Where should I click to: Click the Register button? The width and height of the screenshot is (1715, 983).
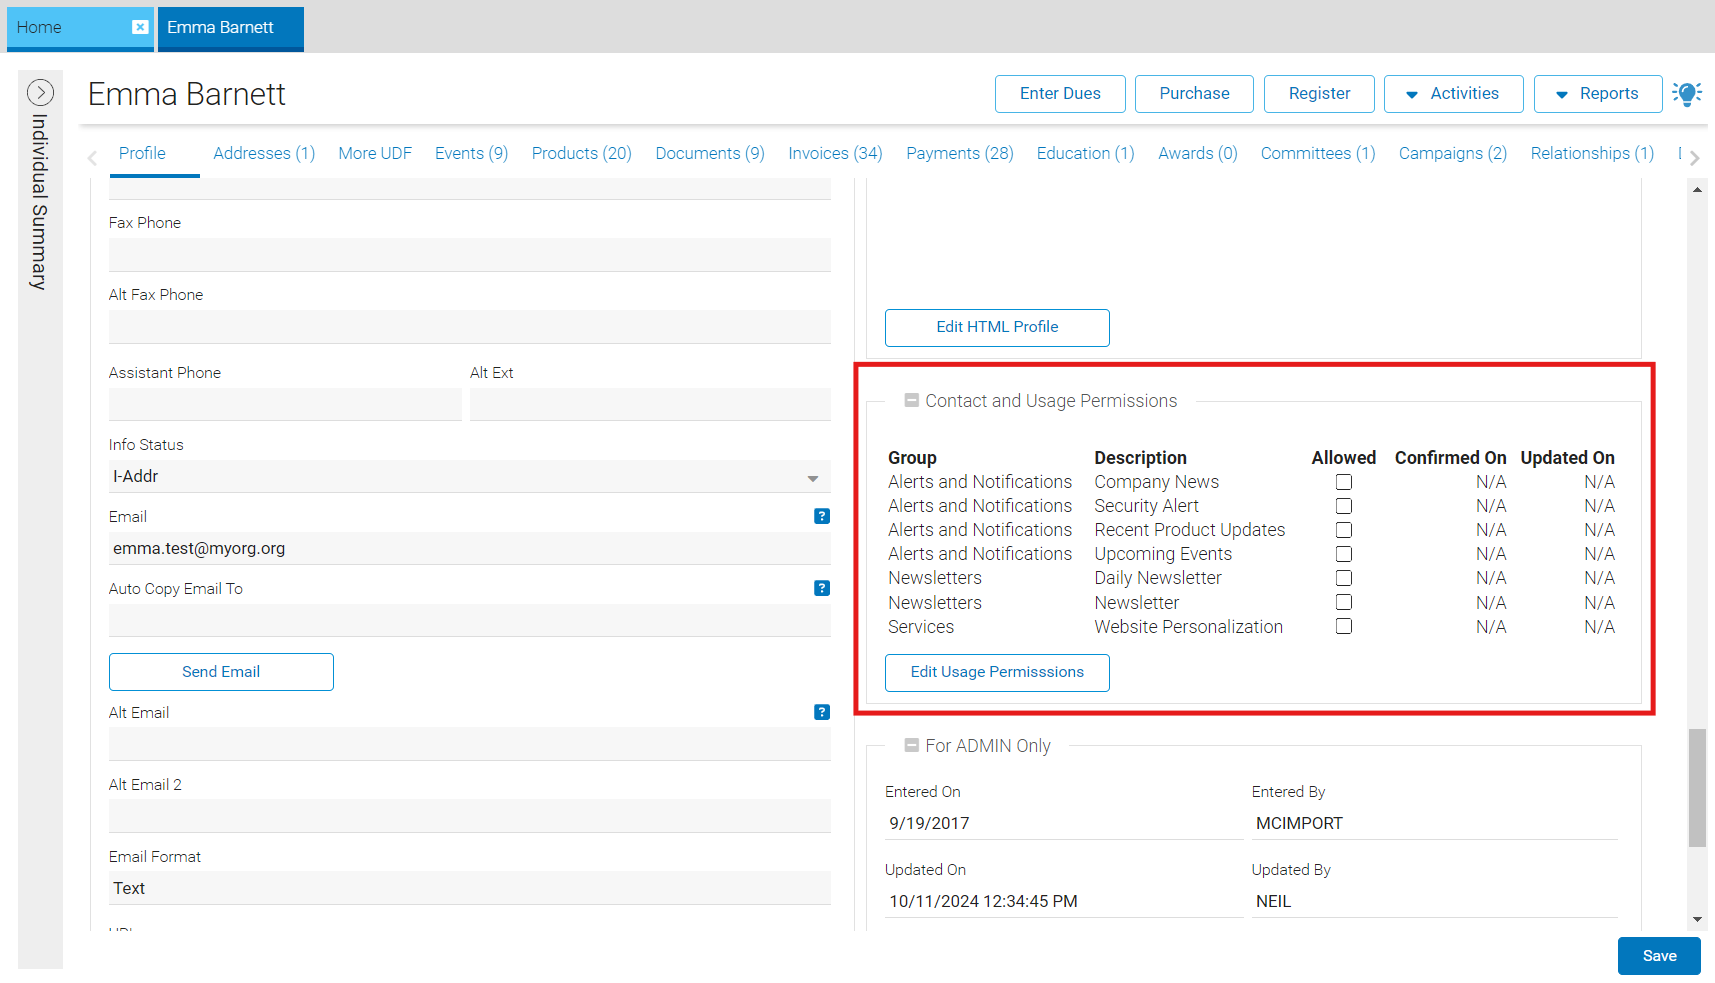pyautogui.click(x=1319, y=94)
